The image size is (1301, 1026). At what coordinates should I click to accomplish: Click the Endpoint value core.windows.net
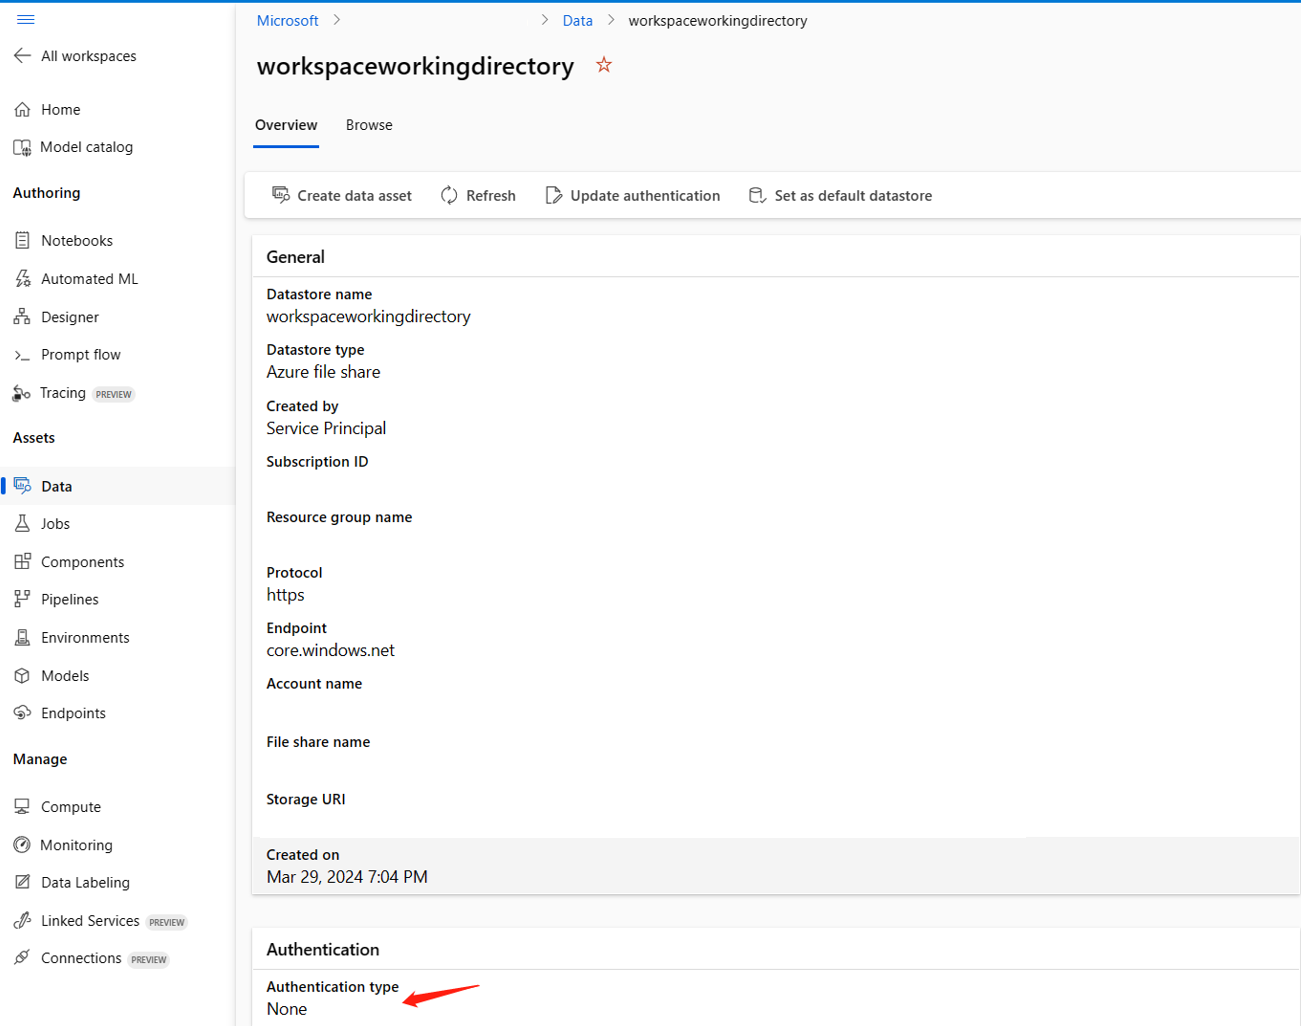pos(330,650)
